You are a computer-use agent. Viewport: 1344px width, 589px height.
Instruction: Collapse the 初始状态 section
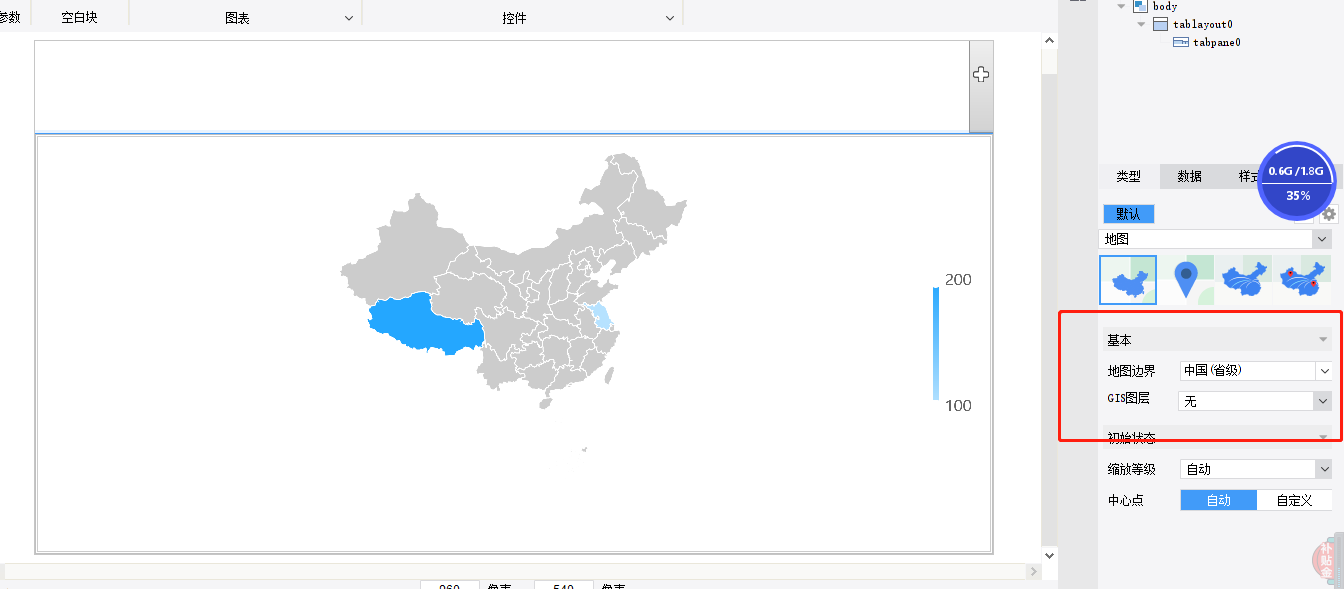click(x=1323, y=437)
